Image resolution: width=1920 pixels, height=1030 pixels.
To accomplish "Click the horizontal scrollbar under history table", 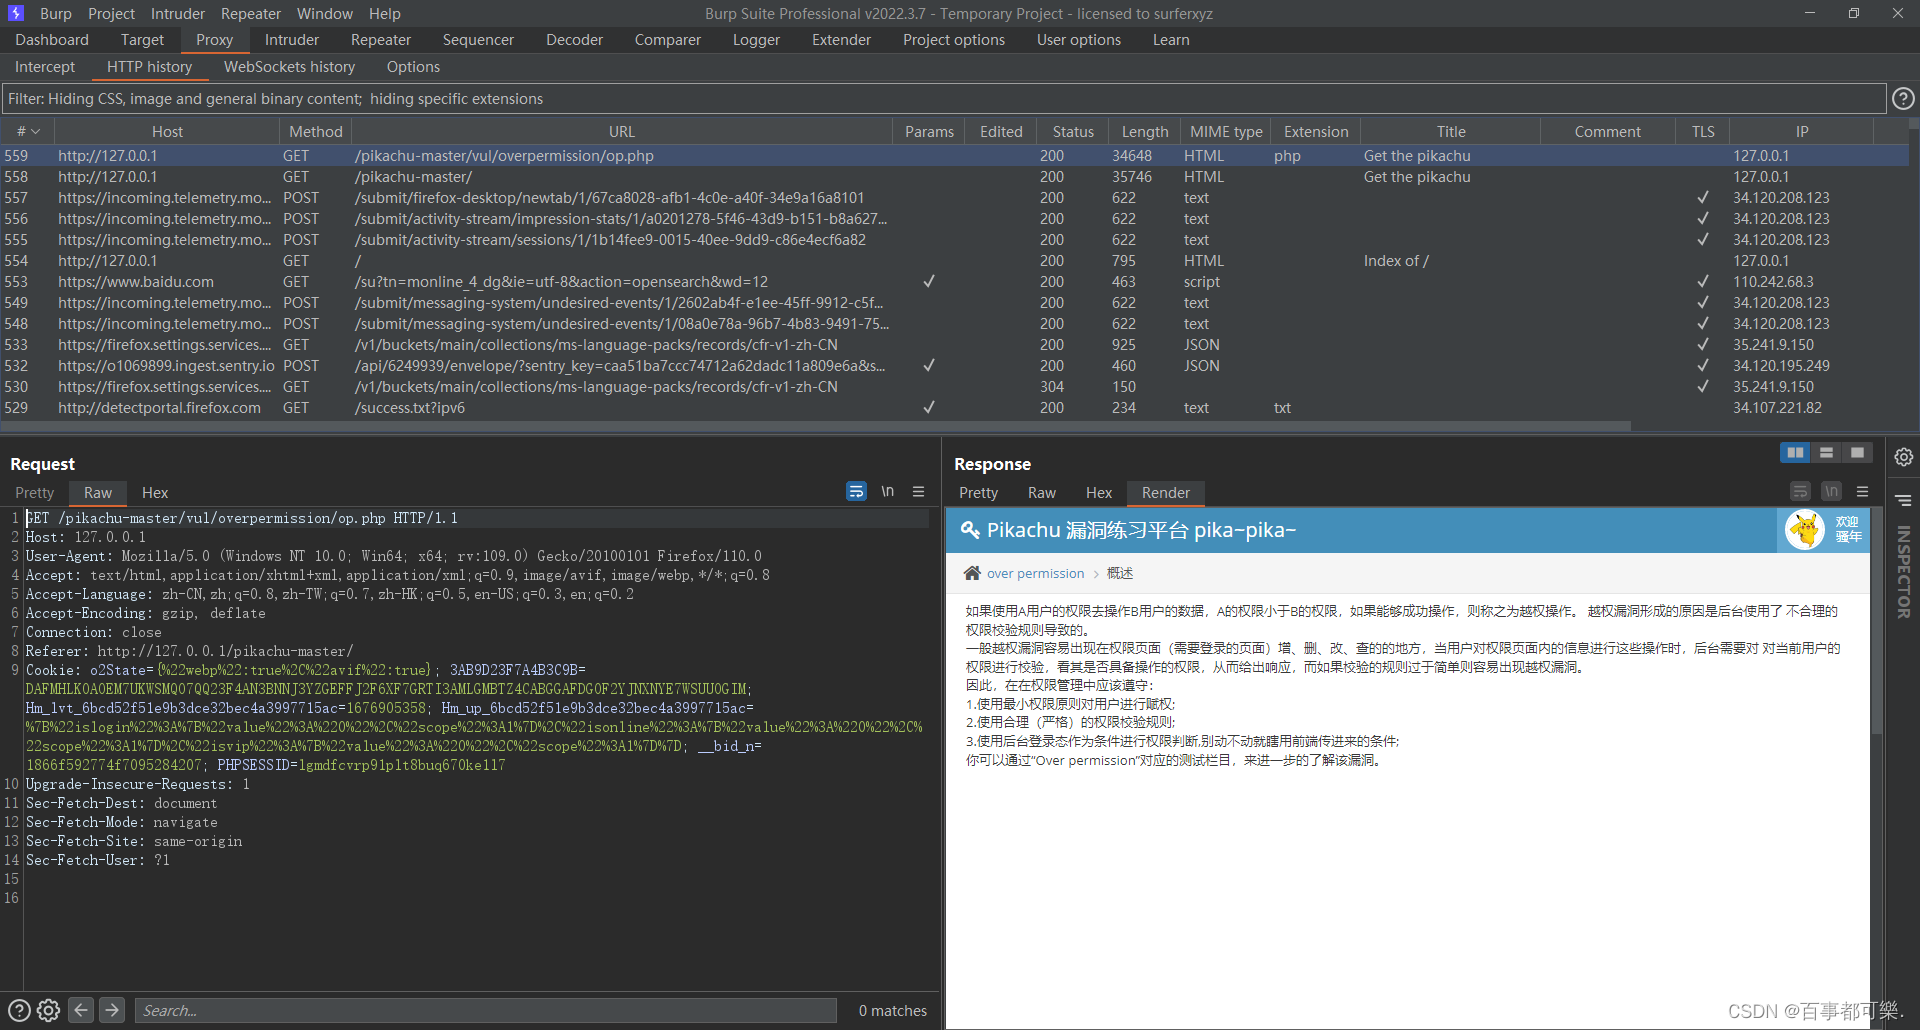I will point(815,426).
